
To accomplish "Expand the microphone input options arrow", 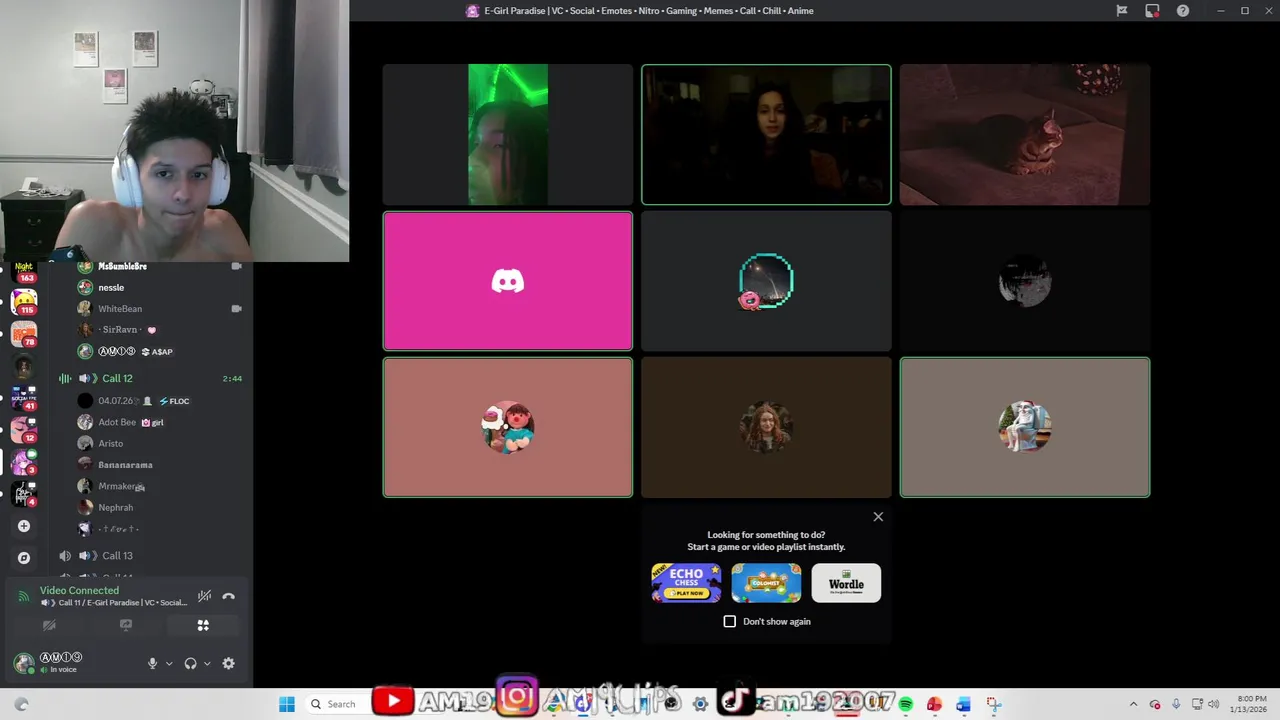I will click(169, 663).
